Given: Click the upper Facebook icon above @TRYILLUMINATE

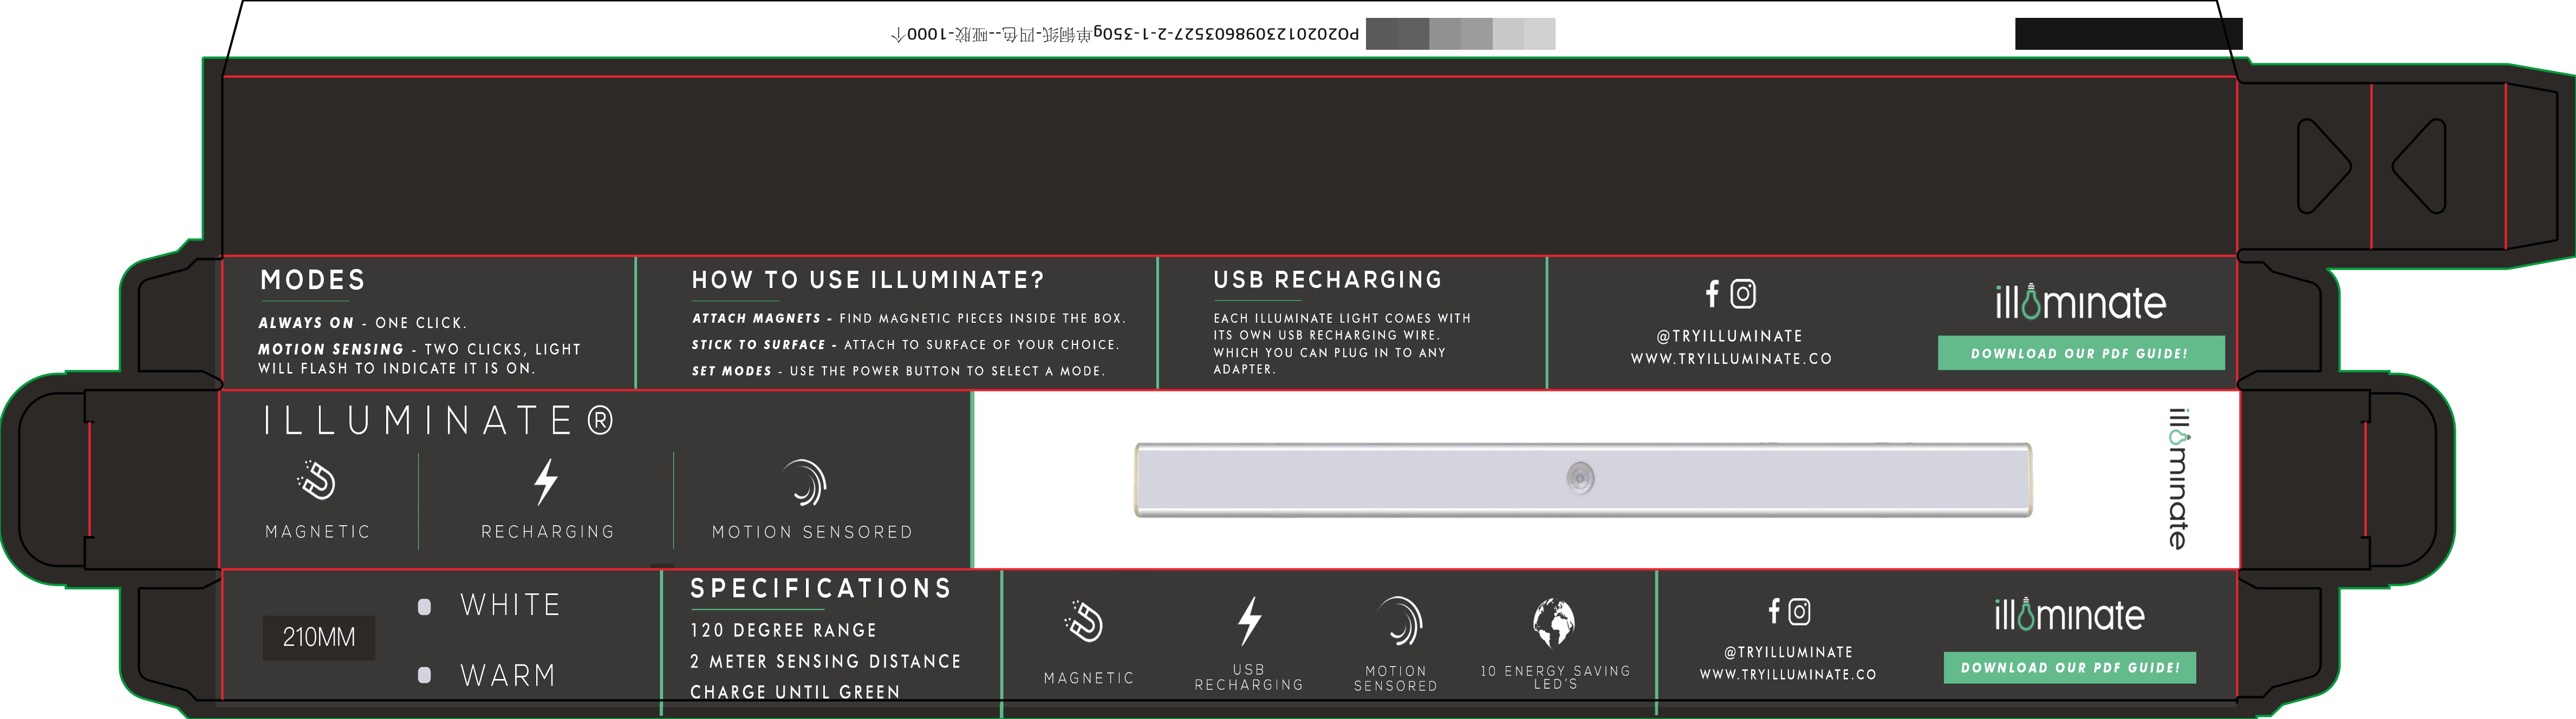Looking at the screenshot, I should 1712,294.
